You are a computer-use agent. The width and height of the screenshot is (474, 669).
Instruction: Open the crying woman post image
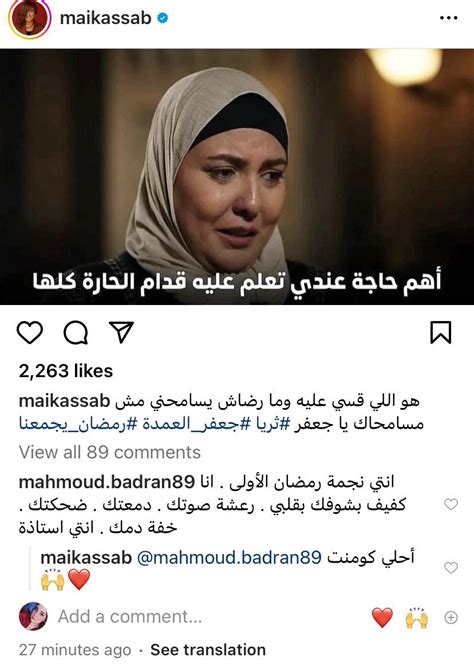pos(237,177)
